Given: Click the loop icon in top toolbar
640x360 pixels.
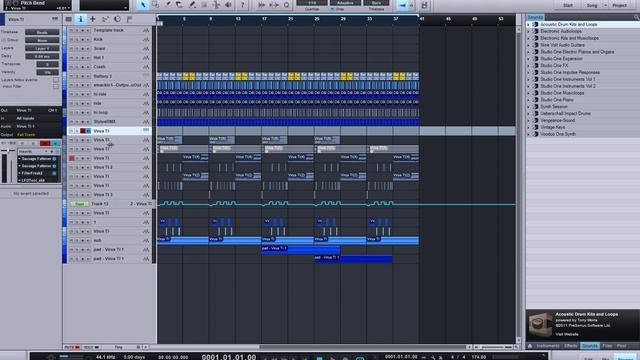Looking at the screenshot, I should pos(287,5).
